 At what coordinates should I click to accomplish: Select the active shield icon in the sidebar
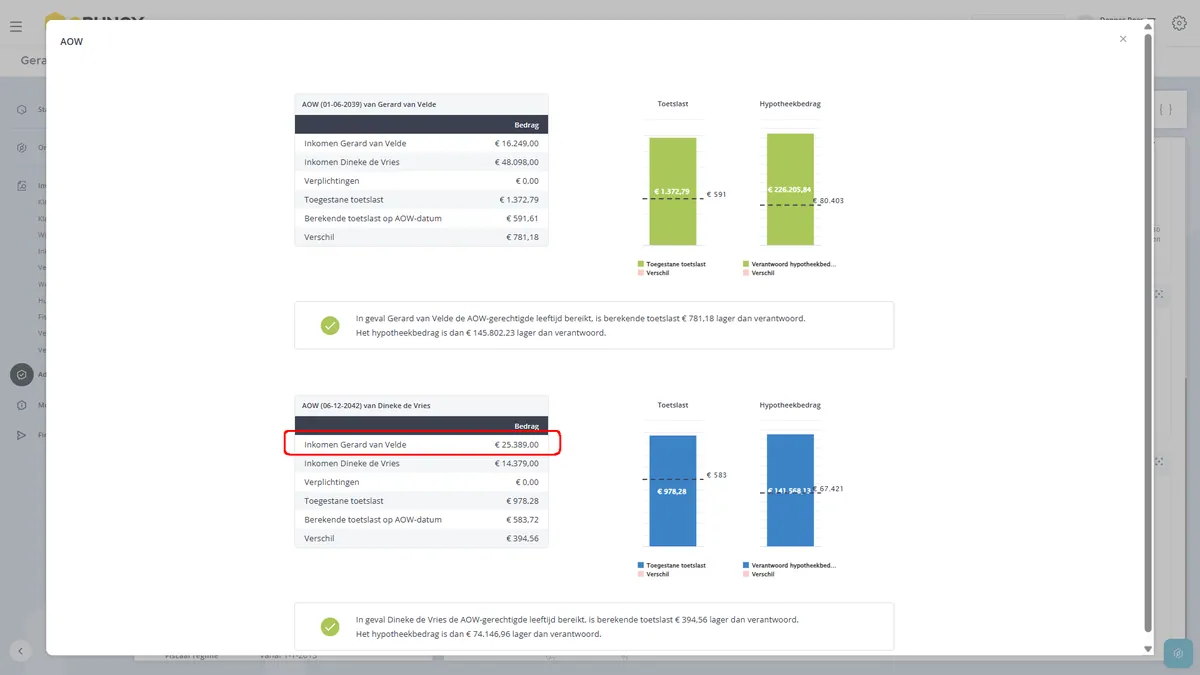(x=21, y=374)
